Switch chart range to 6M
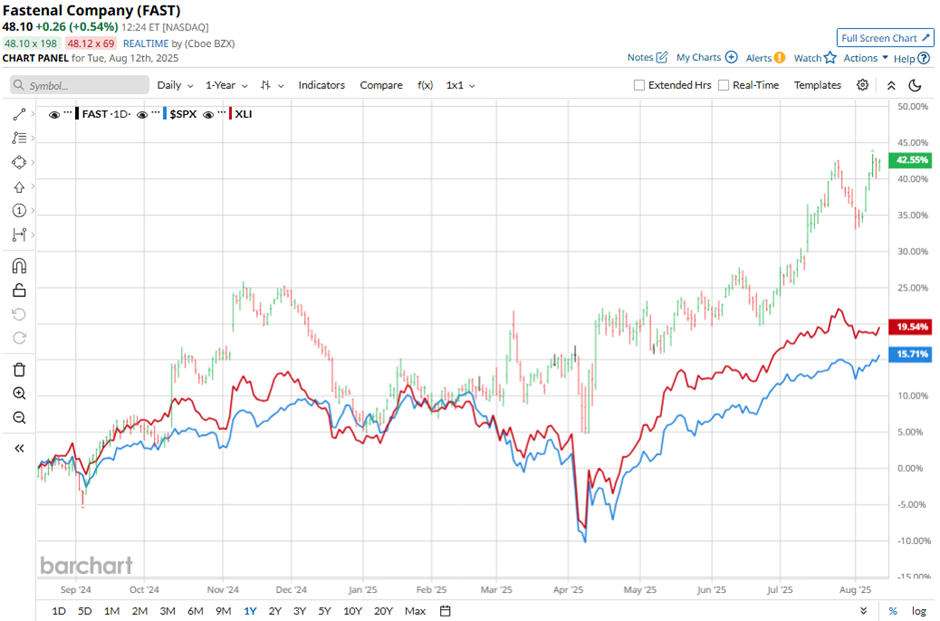 coord(195,611)
